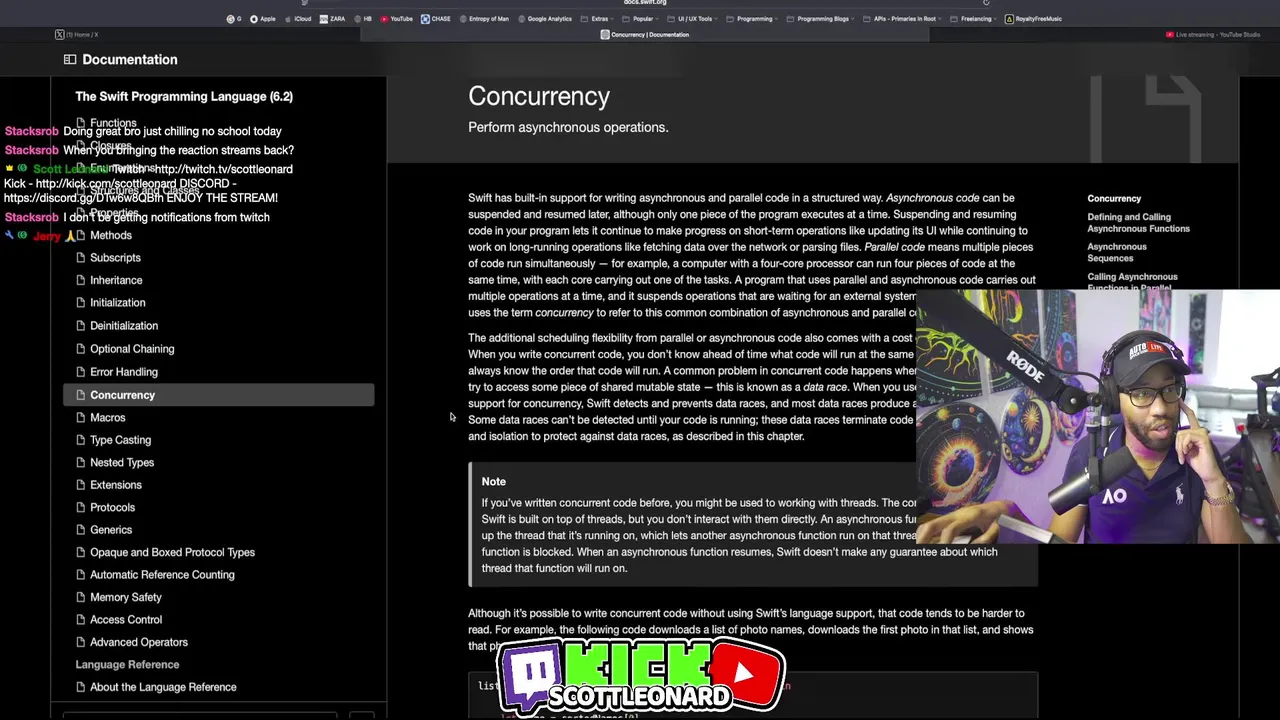
Task: Click the 'Perform asynchronous operations.' subtitle
Action: coord(568,128)
